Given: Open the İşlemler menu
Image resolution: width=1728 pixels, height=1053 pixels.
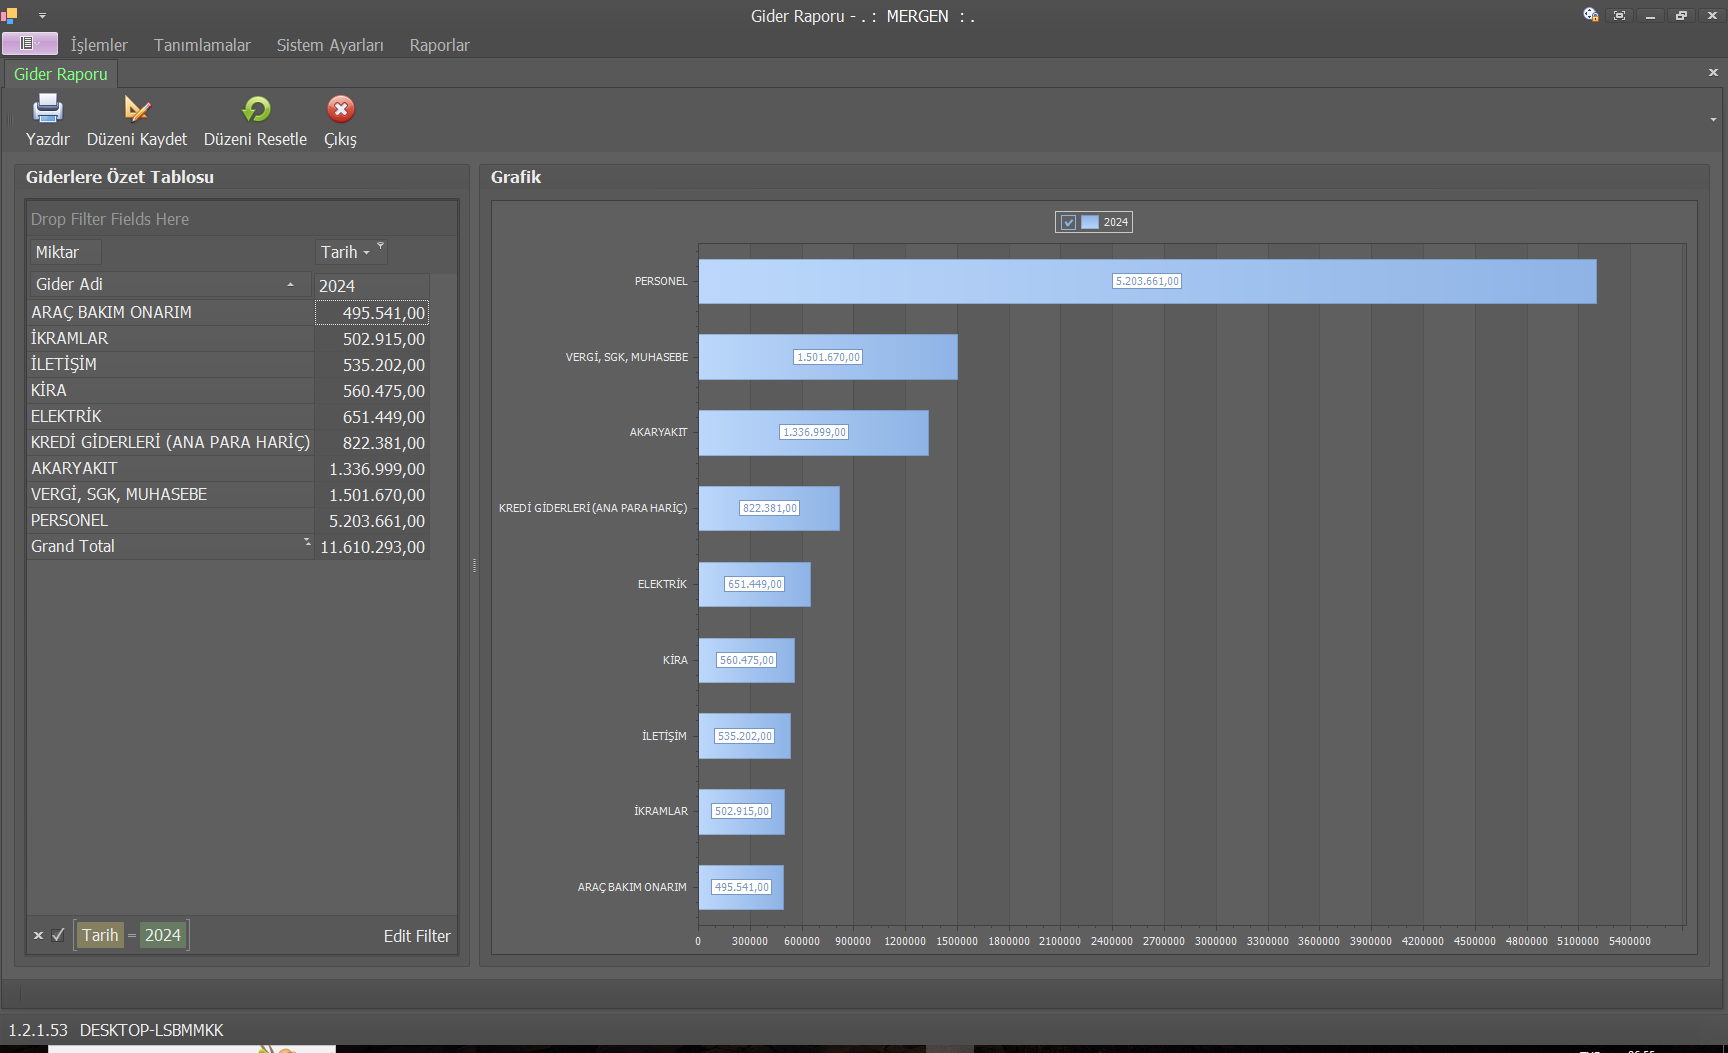Looking at the screenshot, I should tap(99, 45).
